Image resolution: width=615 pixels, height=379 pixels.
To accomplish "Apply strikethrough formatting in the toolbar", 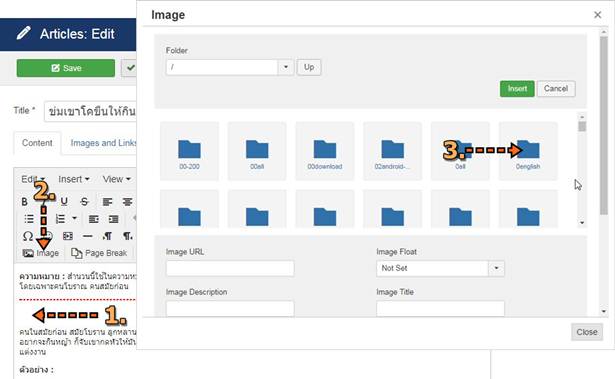I will click(84, 202).
